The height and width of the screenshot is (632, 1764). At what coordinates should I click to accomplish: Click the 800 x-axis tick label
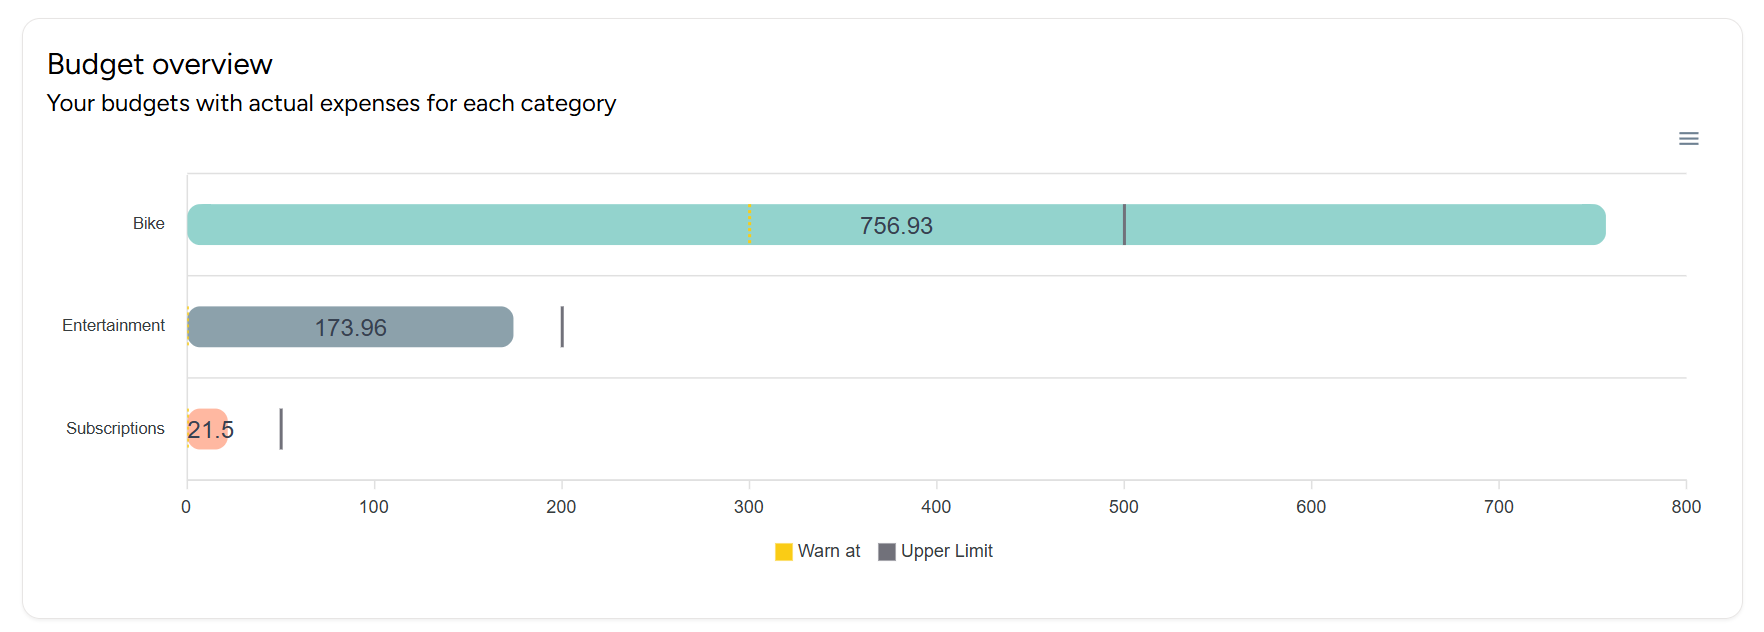(x=1686, y=507)
